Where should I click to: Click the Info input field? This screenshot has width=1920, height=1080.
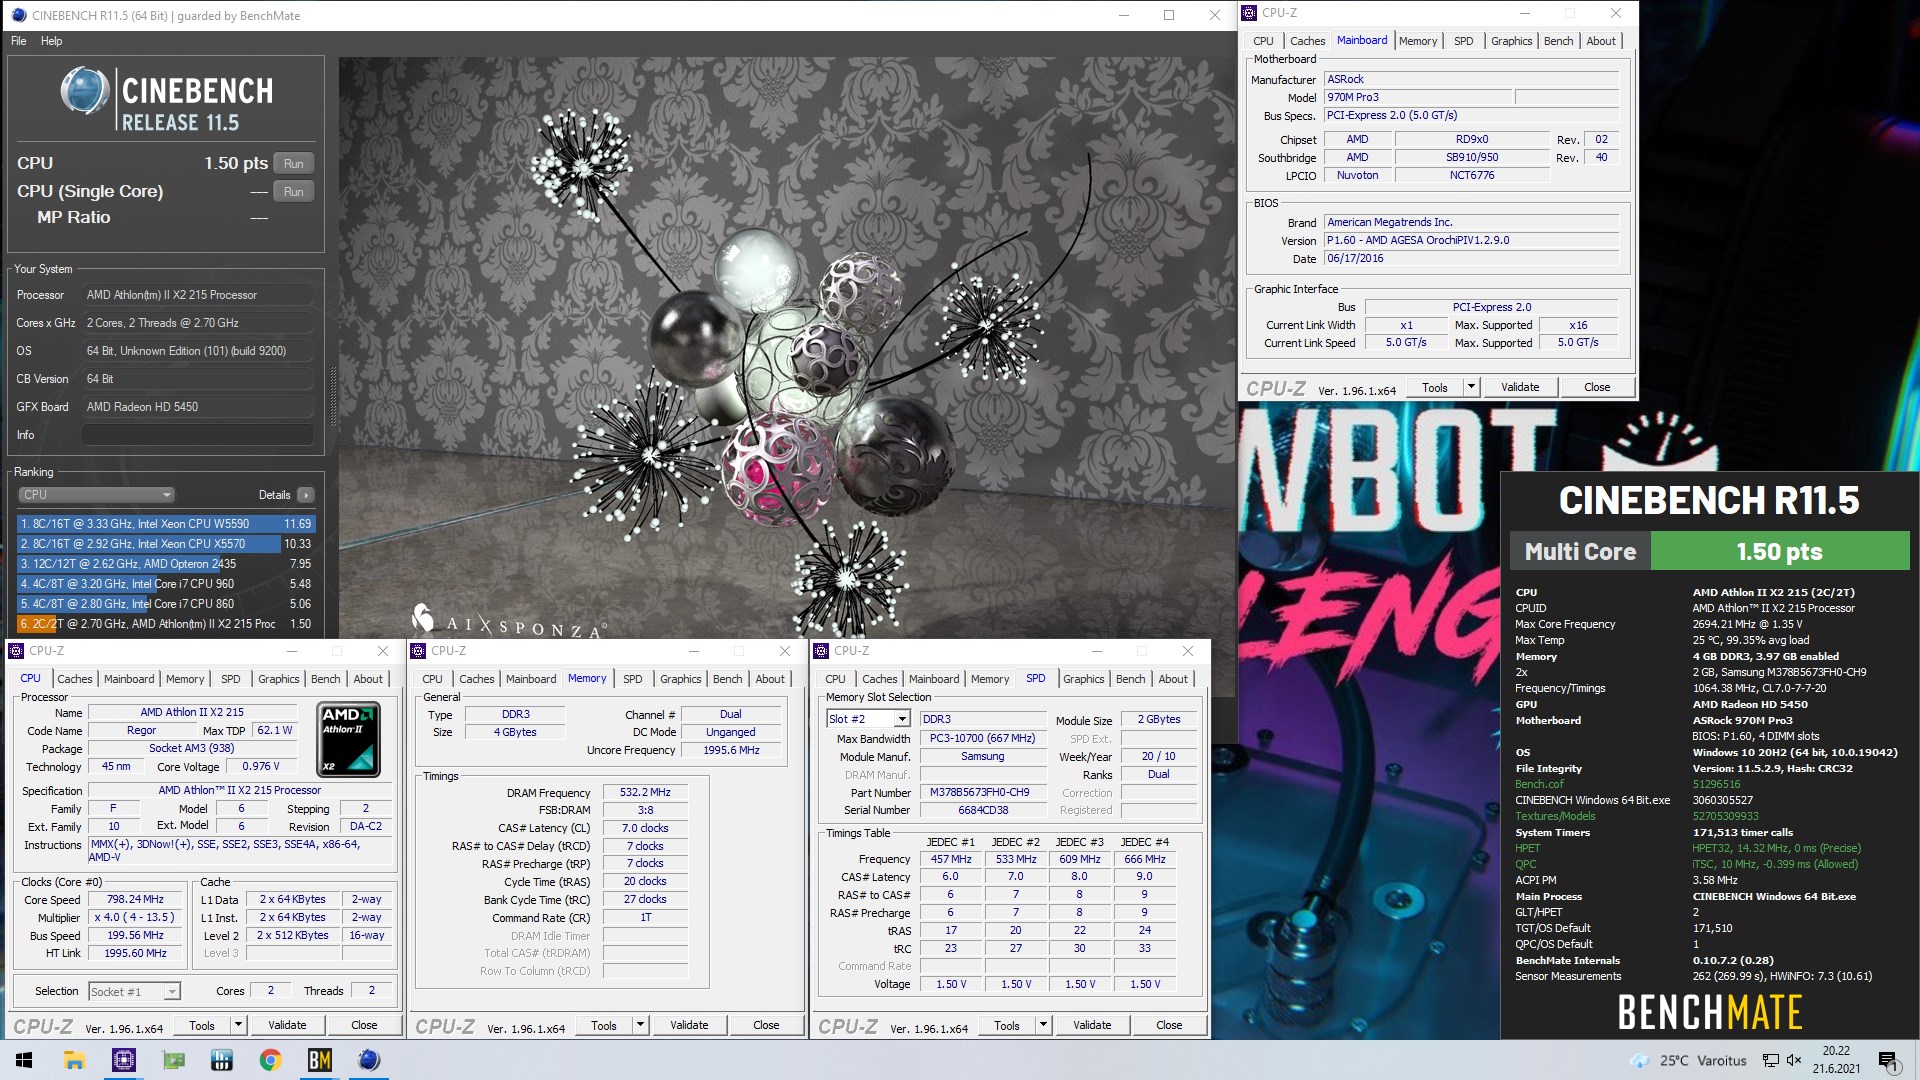(x=198, y=435)
